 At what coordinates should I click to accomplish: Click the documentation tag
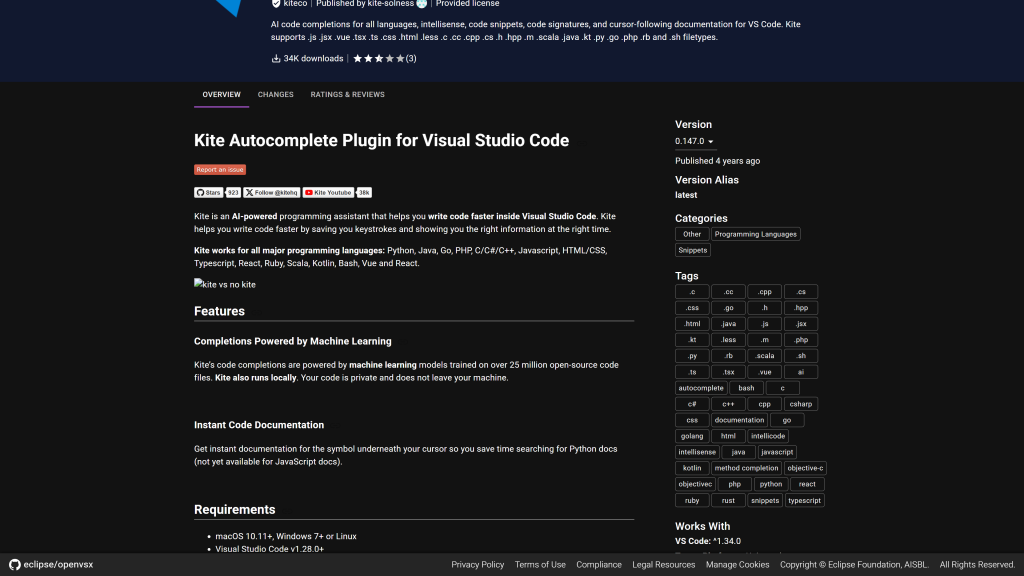(739, 420)
